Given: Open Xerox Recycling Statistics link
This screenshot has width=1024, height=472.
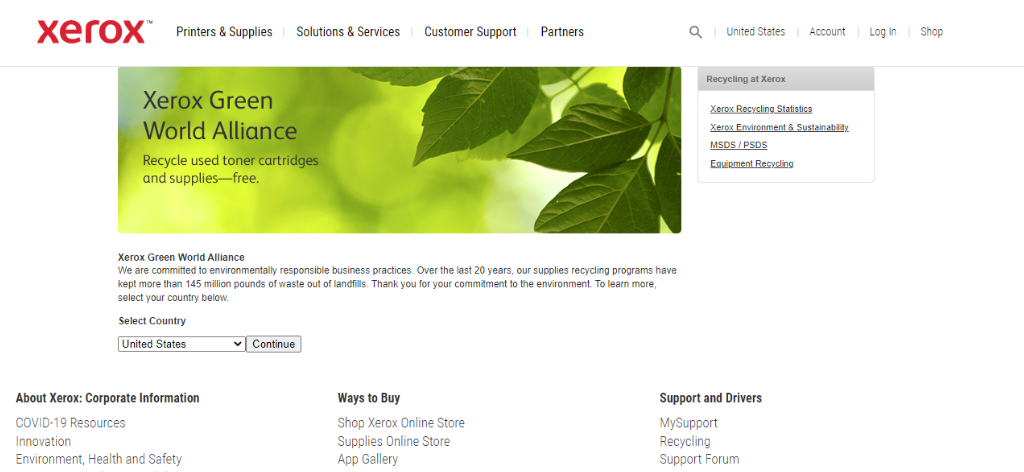Looking at the screenshot, I should point(761,109).
